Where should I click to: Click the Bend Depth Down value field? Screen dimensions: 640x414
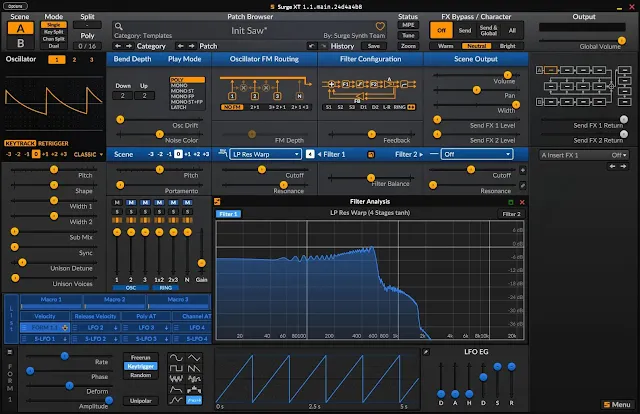(123, 96)
